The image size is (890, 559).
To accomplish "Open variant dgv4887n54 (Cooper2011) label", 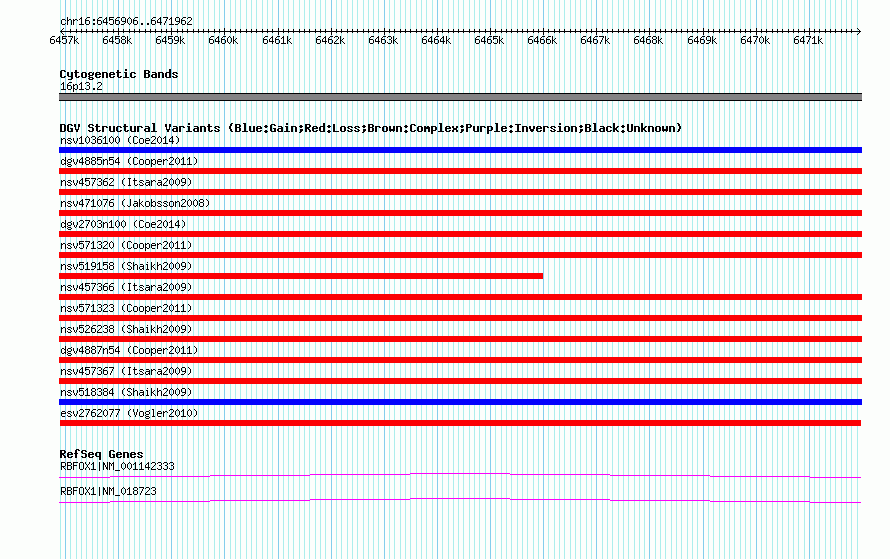I will pyautogui.click(x=129, y=350).
